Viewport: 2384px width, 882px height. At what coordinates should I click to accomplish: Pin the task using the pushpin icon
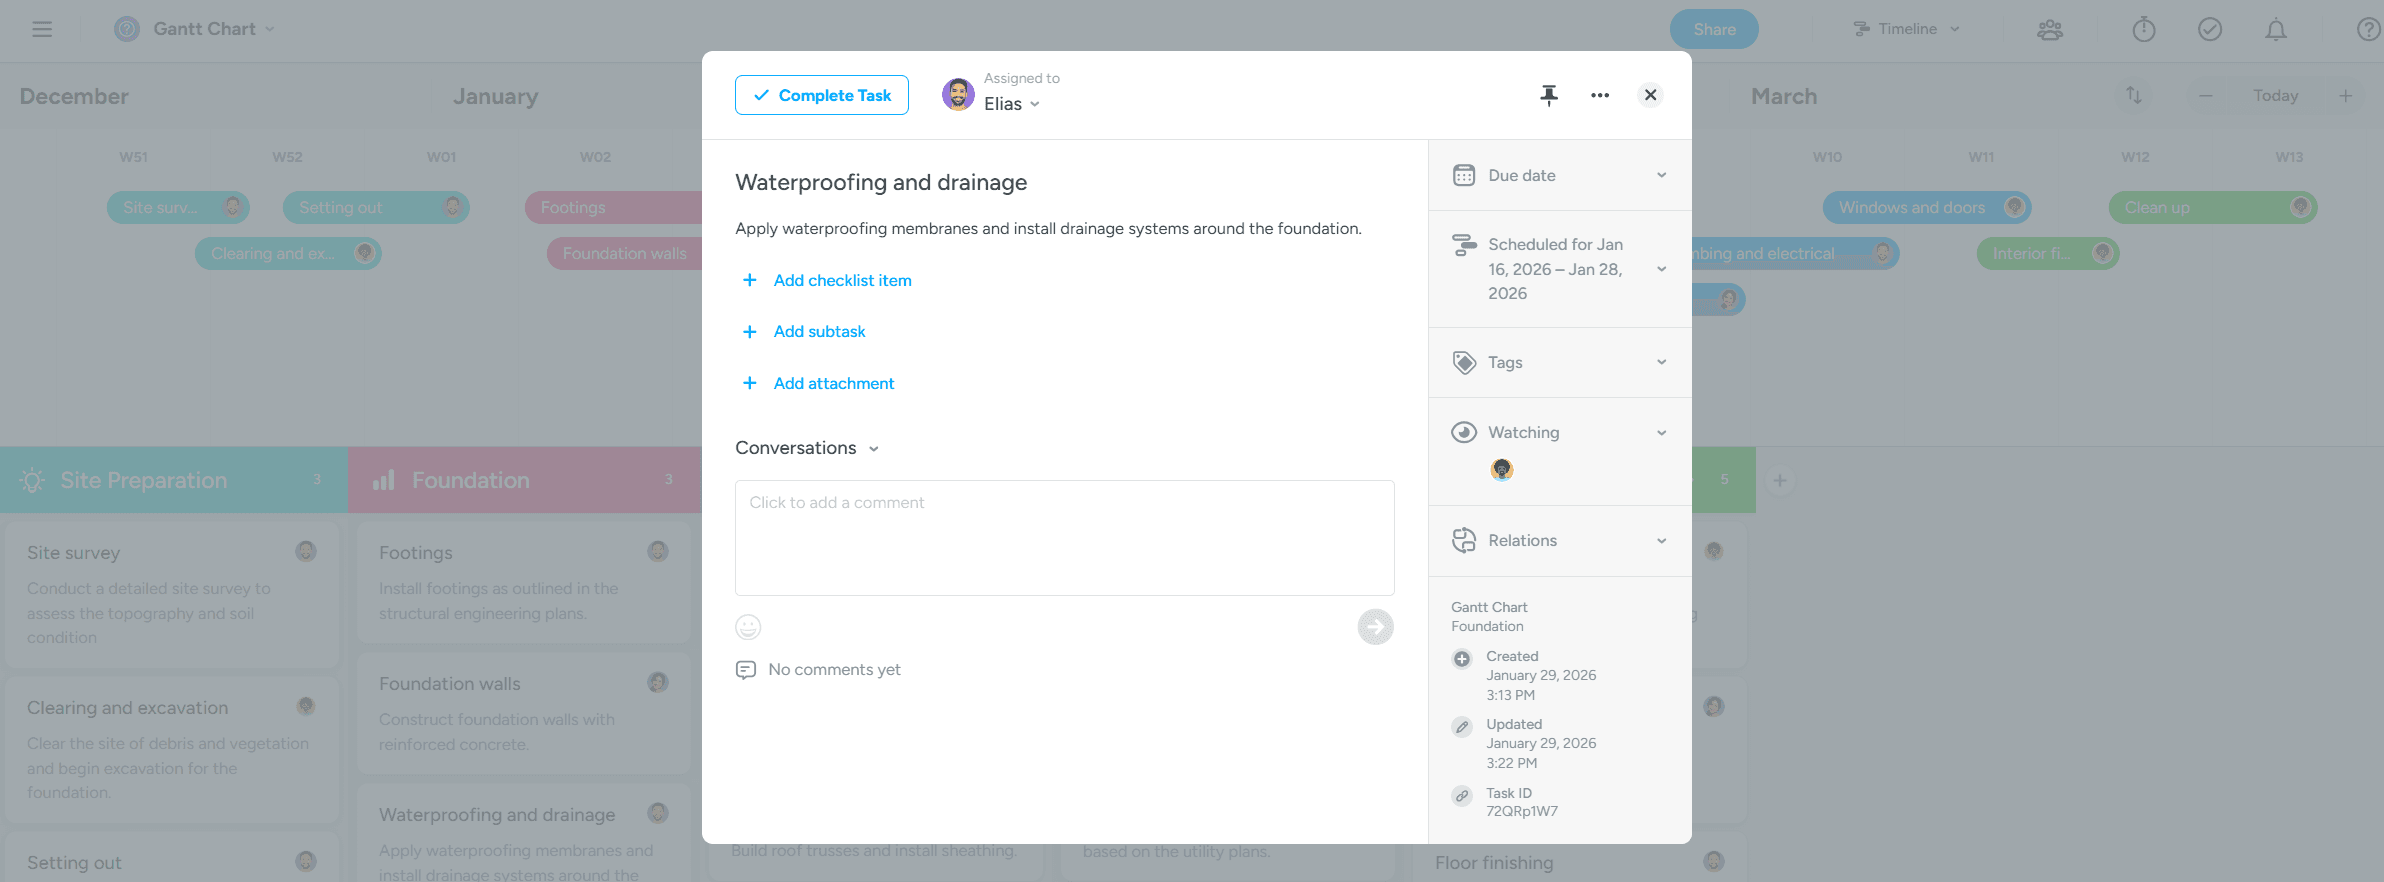(1548, 95)
